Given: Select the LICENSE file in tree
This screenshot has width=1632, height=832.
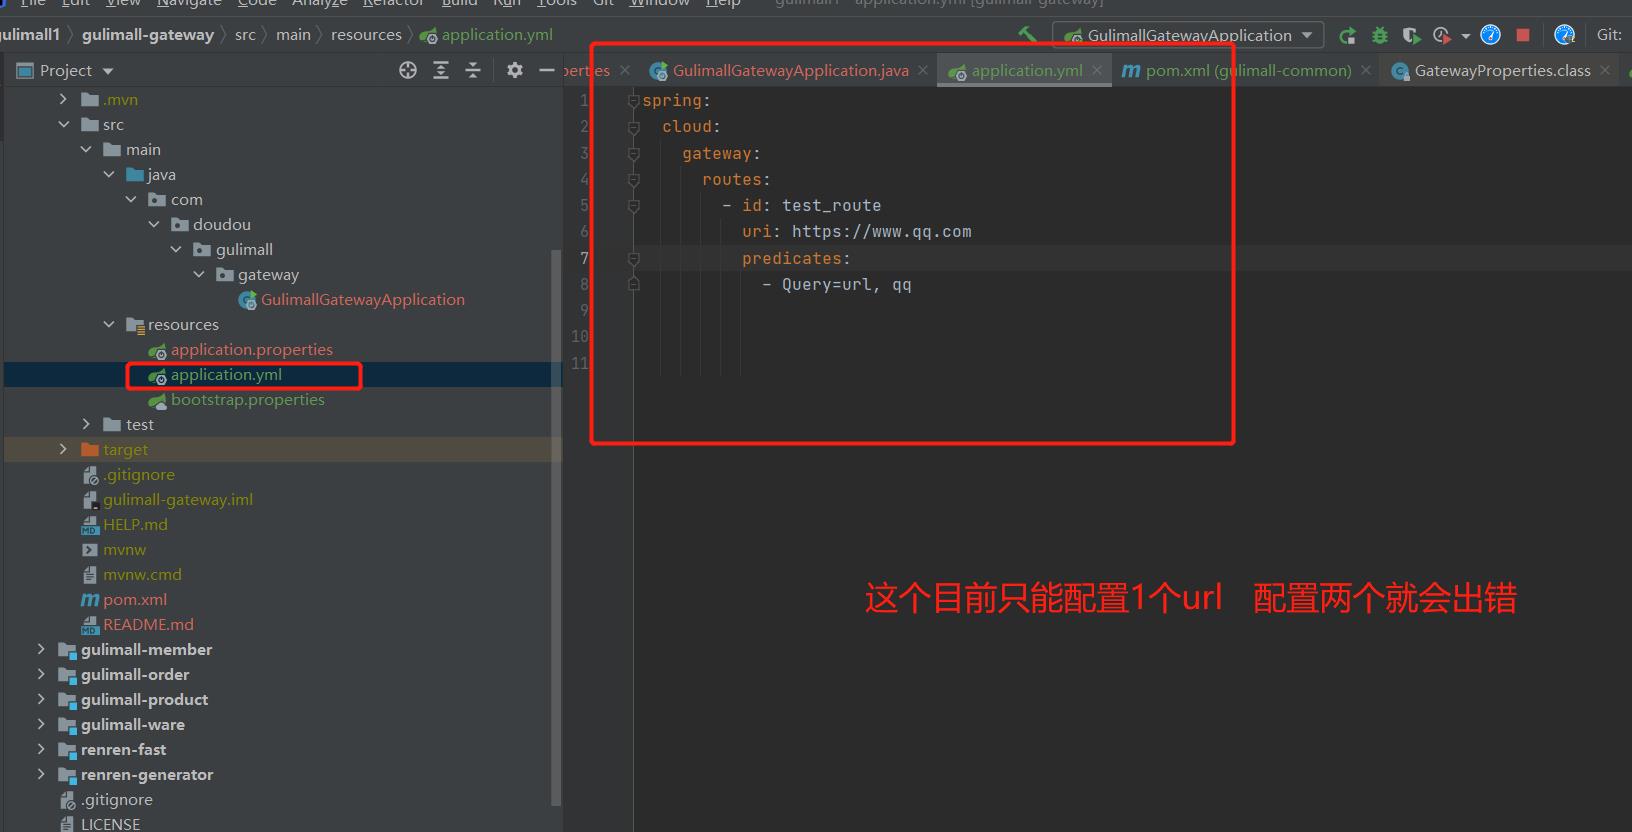Looking at the screenshot, I should point(100,824).
